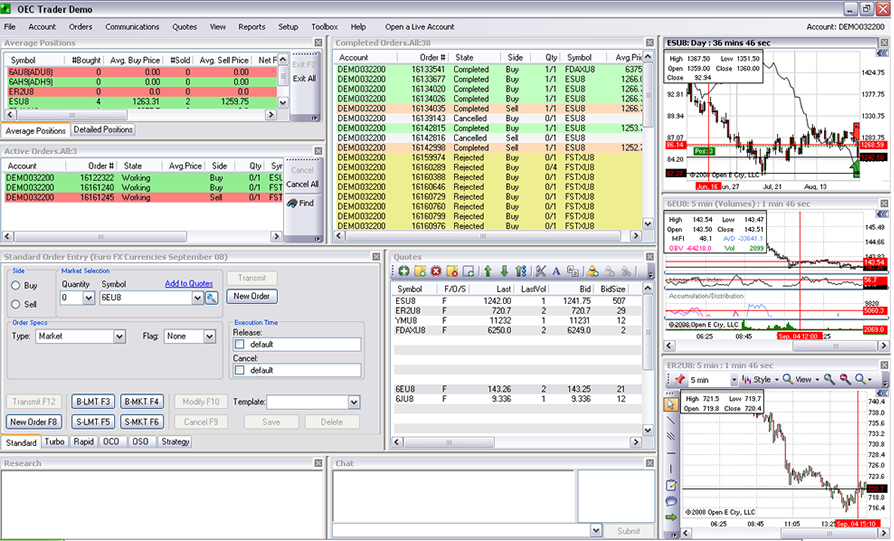Select the green arrow drawing tool
This screenshot has height=541, width=894.
tap(671, 517)
